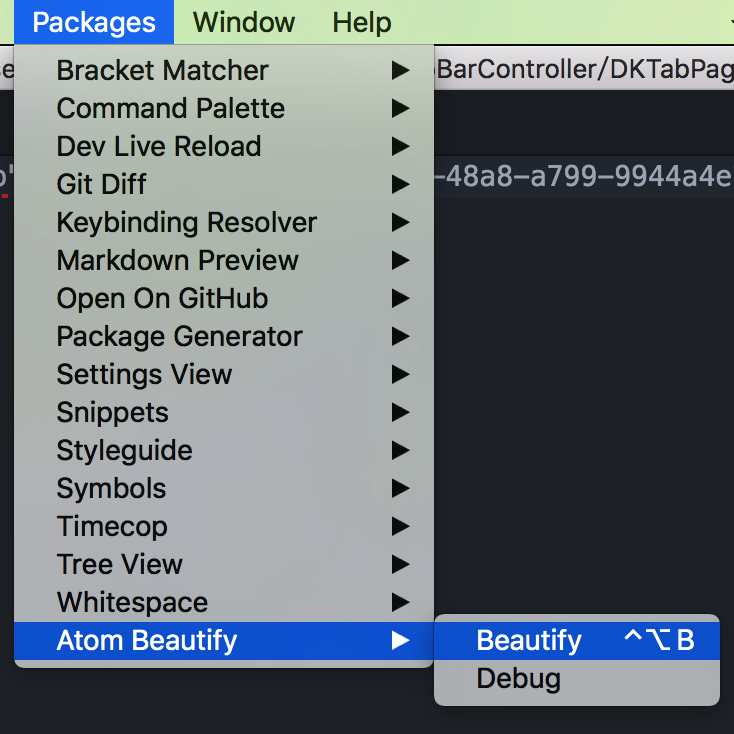This screenshot has width=734, height=734.
Task: Open the Window menu
Action: click(x=244, y=22)
